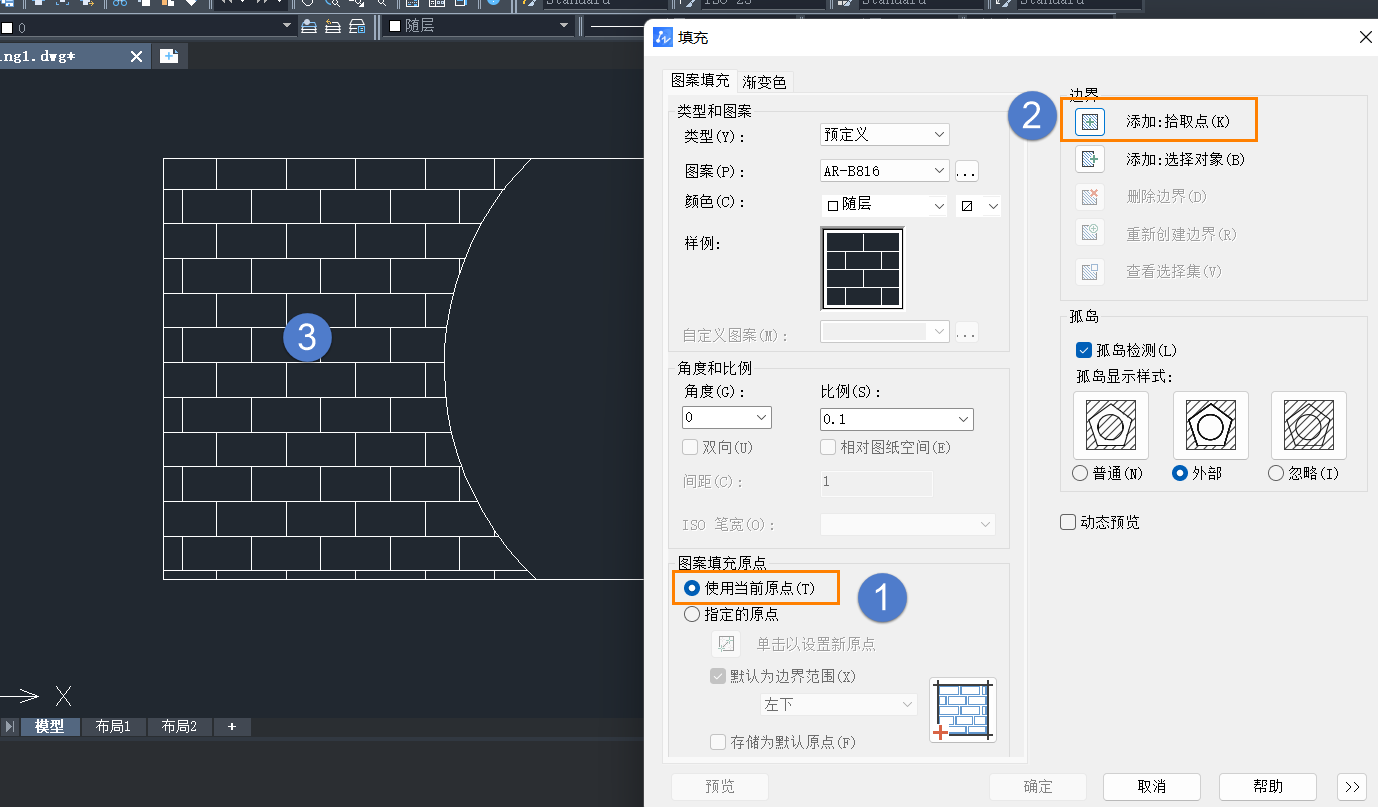Toggle the Double (双向) checkbox

[x=689, y=447]
